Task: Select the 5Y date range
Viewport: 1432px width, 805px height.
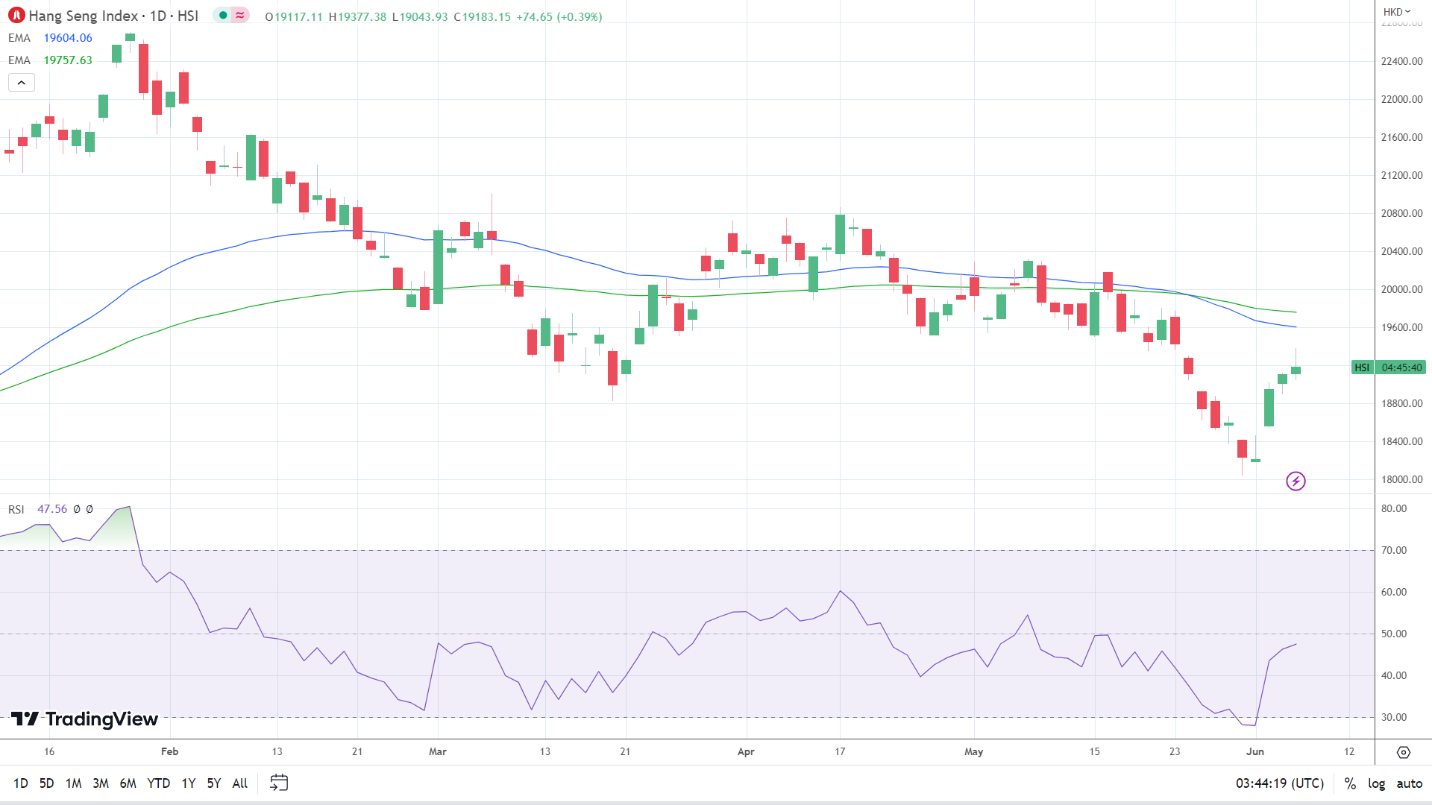Action: [x=214, y=783]
